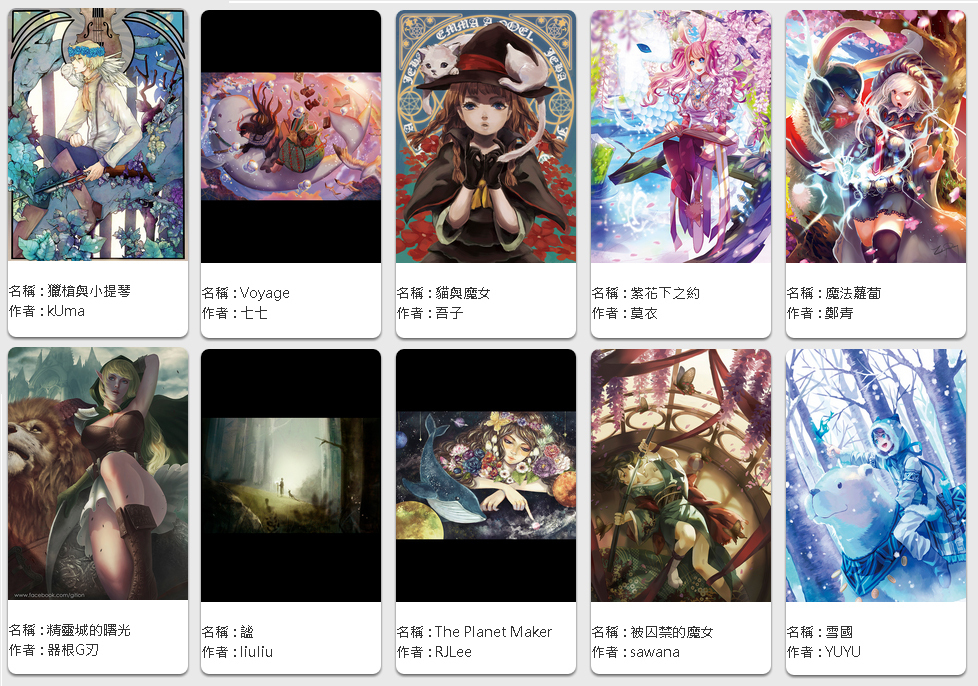Image resolution: width=978 pixels, height=686 pixels.
Task: Open the 紫花下之約 artwork image
Action: [680, 137]
